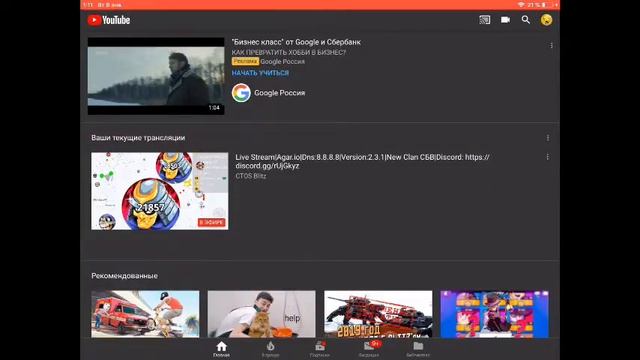Tap the В ЭФИРЕ live badge
The height and width of the screenshot is (360, 640).
(x=211, y=222)
